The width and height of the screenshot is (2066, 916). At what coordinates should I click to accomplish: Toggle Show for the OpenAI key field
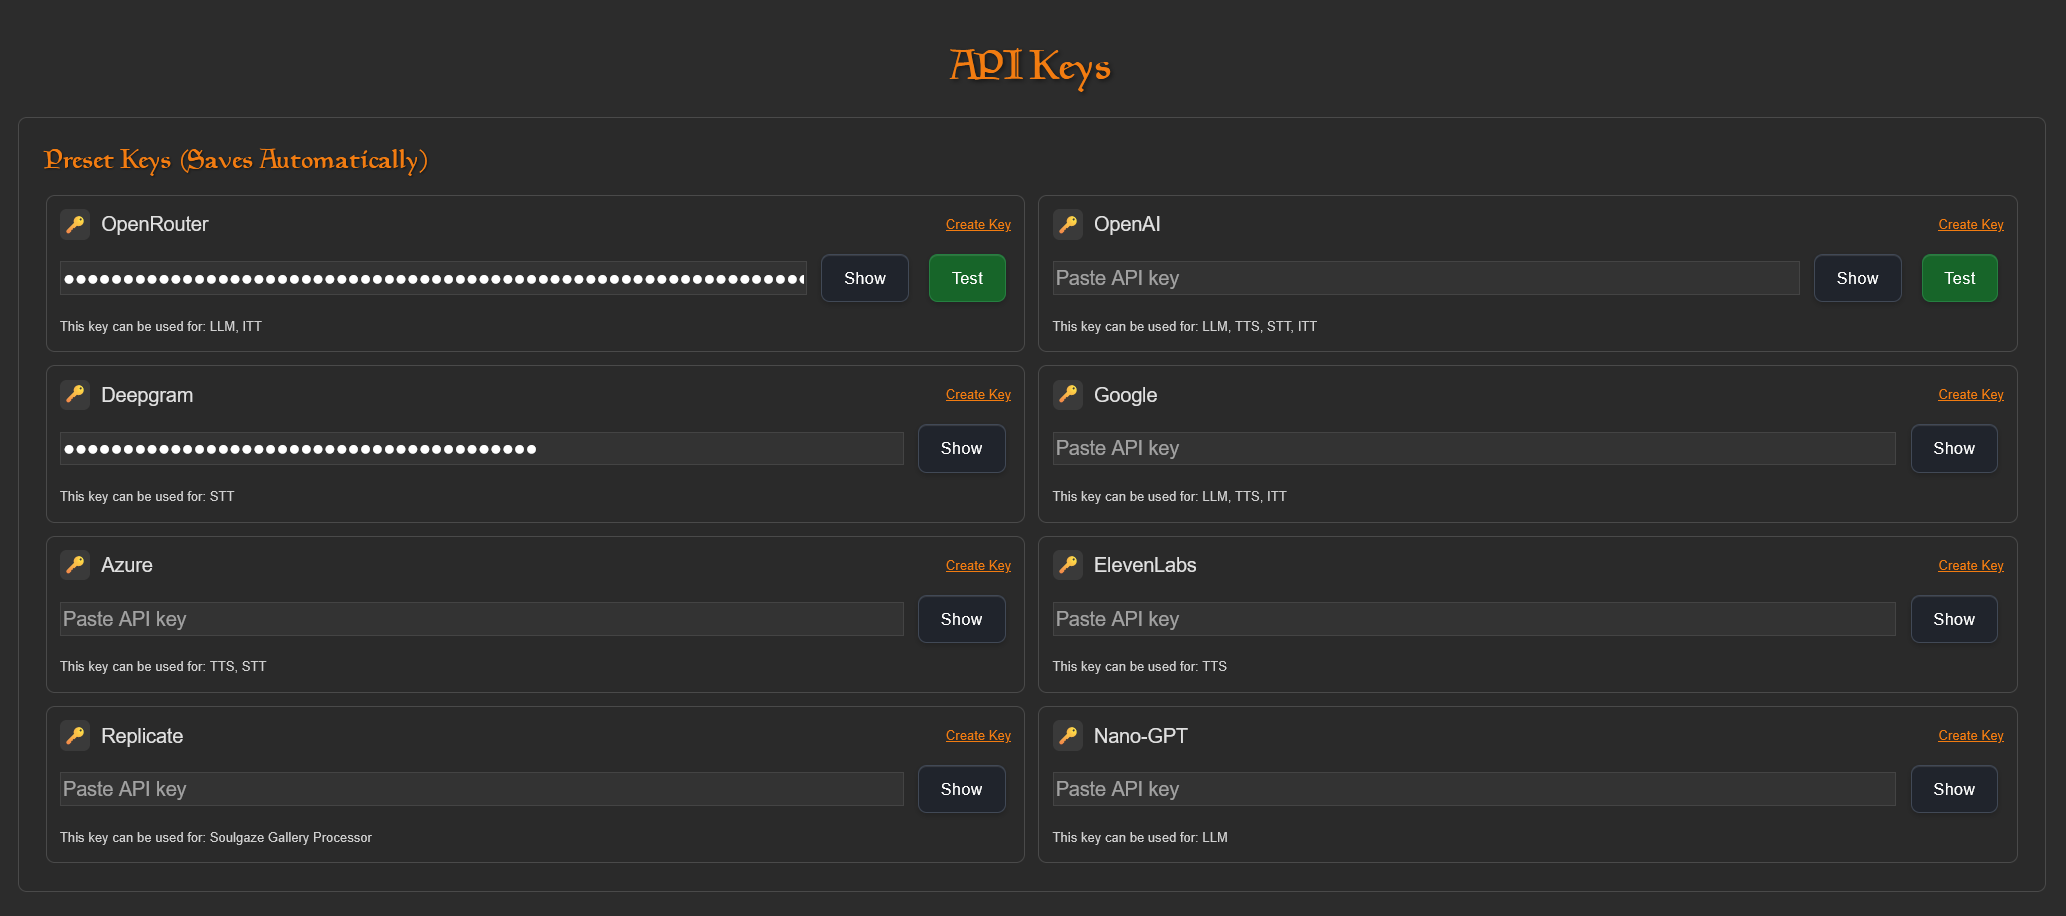click(1857, 278)
